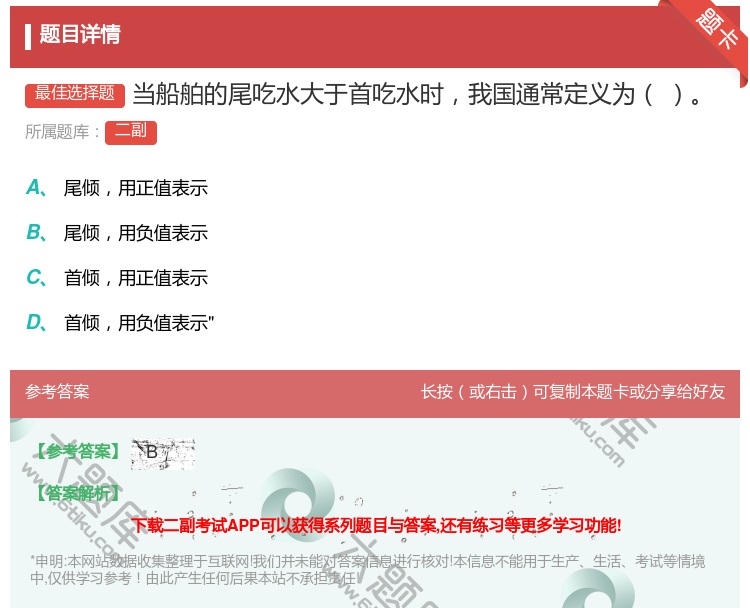Click the 最佳选择题 type badge
Screen dimensions: 750x608
[x=75, y=94]
